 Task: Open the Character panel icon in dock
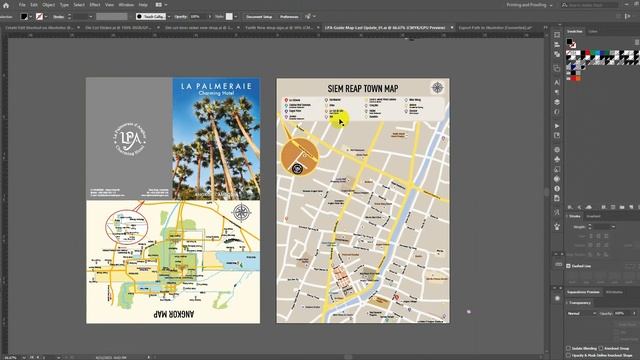coord(557,82)
